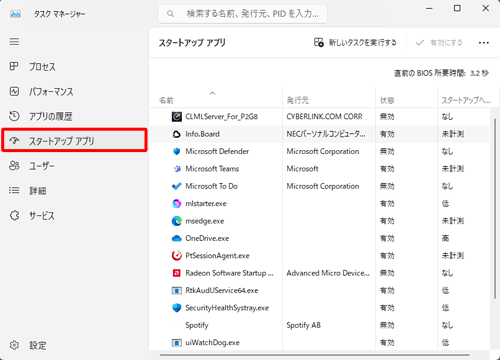Click 低 impact value for mlstarter.exe
This screenshot has height=360, width=500.
pos(445,203)
